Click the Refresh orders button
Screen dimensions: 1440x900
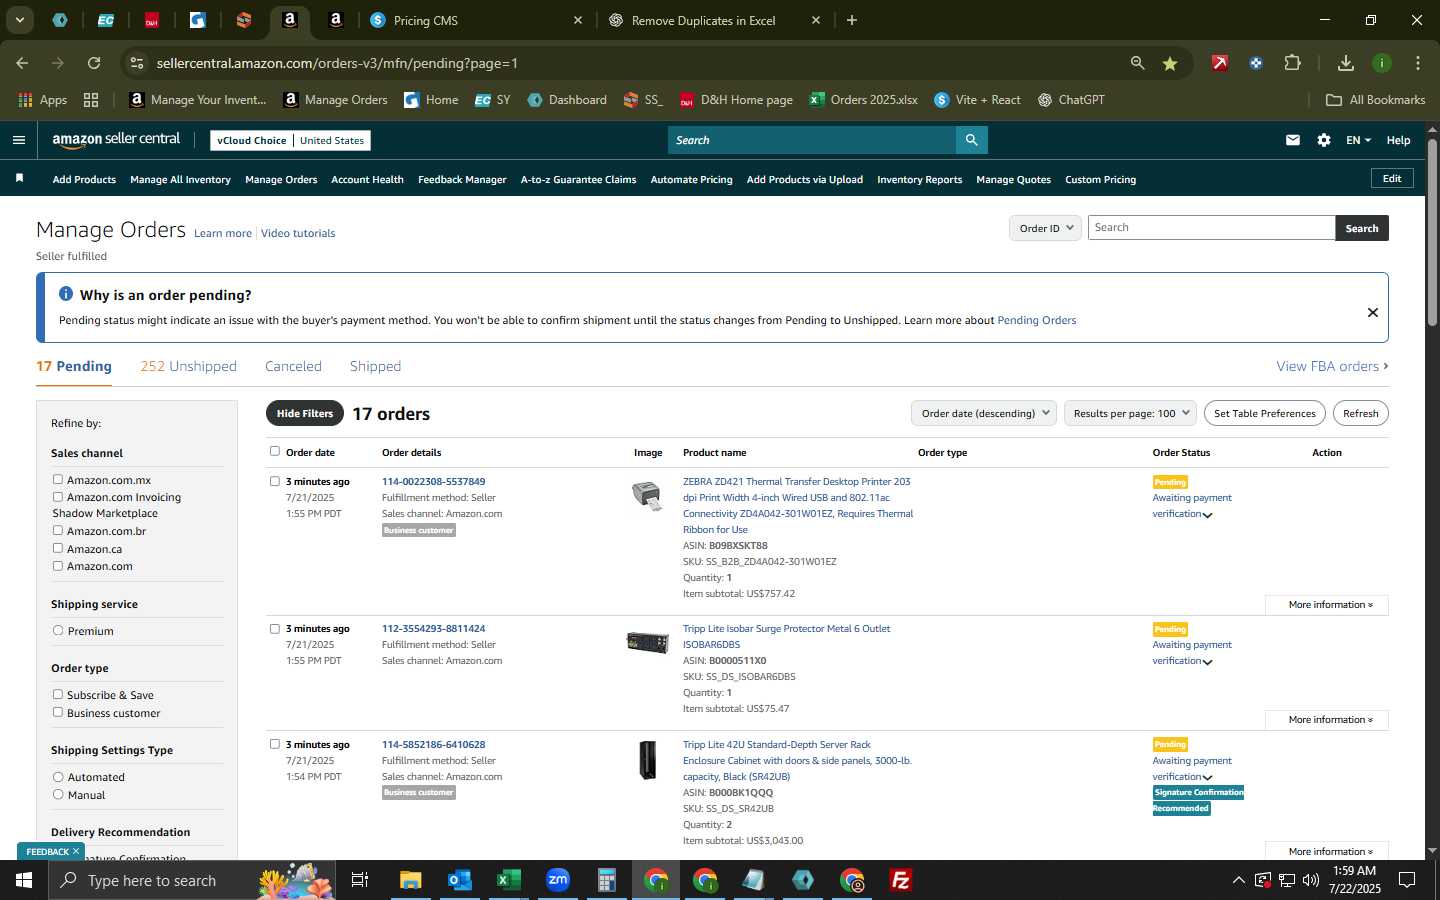pyautogui.click(x=1360, y=413)
